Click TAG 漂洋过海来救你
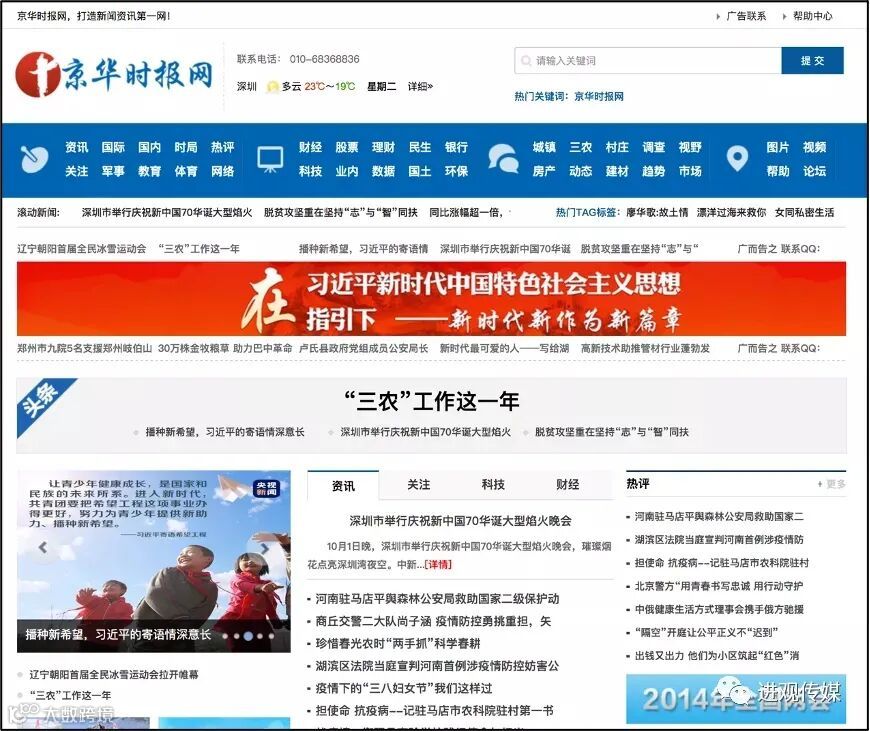The width and height of the screenshot is (870, 731). [731, 213]
